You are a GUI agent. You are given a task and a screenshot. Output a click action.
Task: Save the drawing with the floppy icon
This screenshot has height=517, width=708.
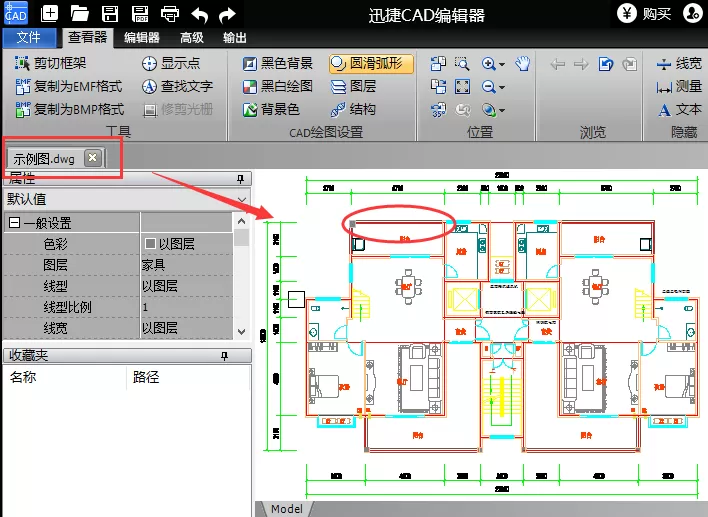(110, 14)
